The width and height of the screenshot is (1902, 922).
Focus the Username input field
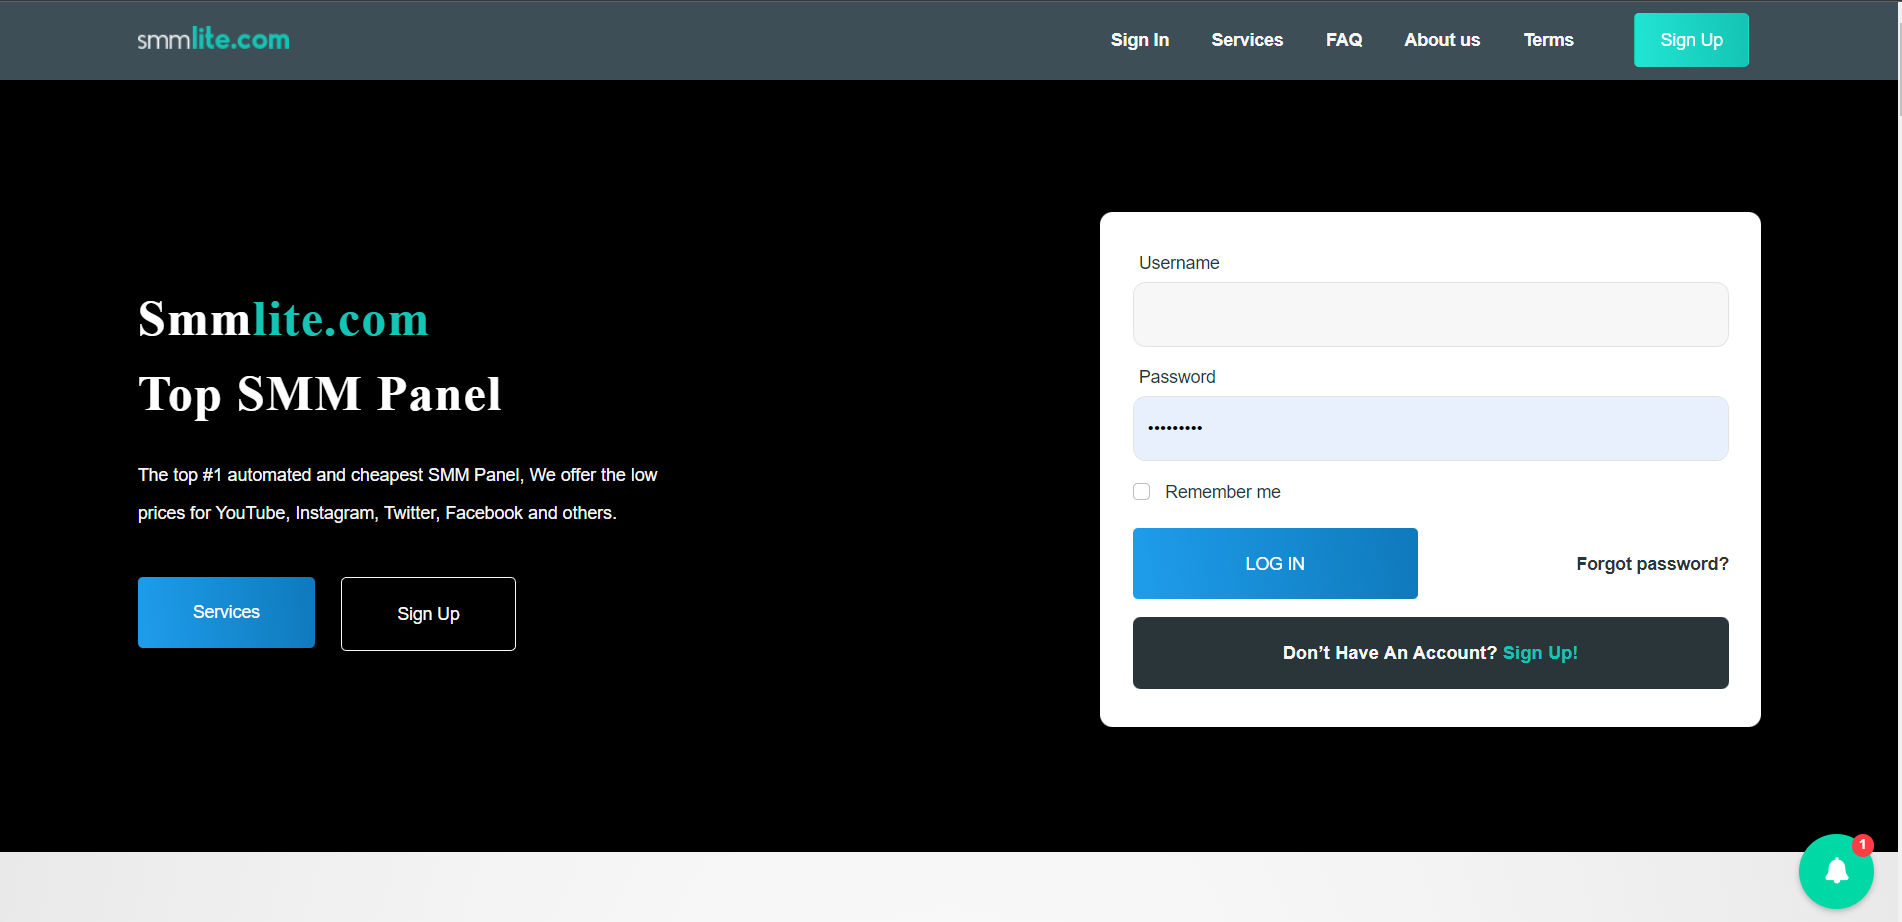click(1430, 315)
